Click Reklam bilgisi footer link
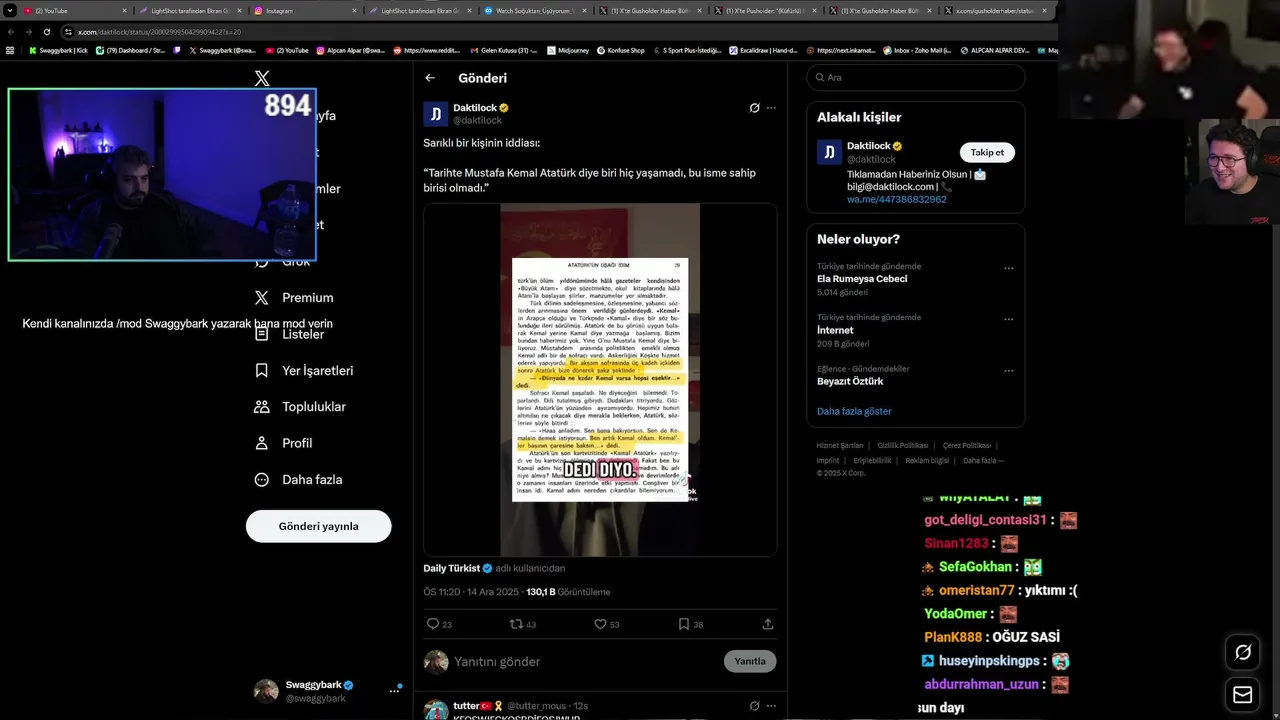The image size is (1280, 720). (x=927, y=461)
